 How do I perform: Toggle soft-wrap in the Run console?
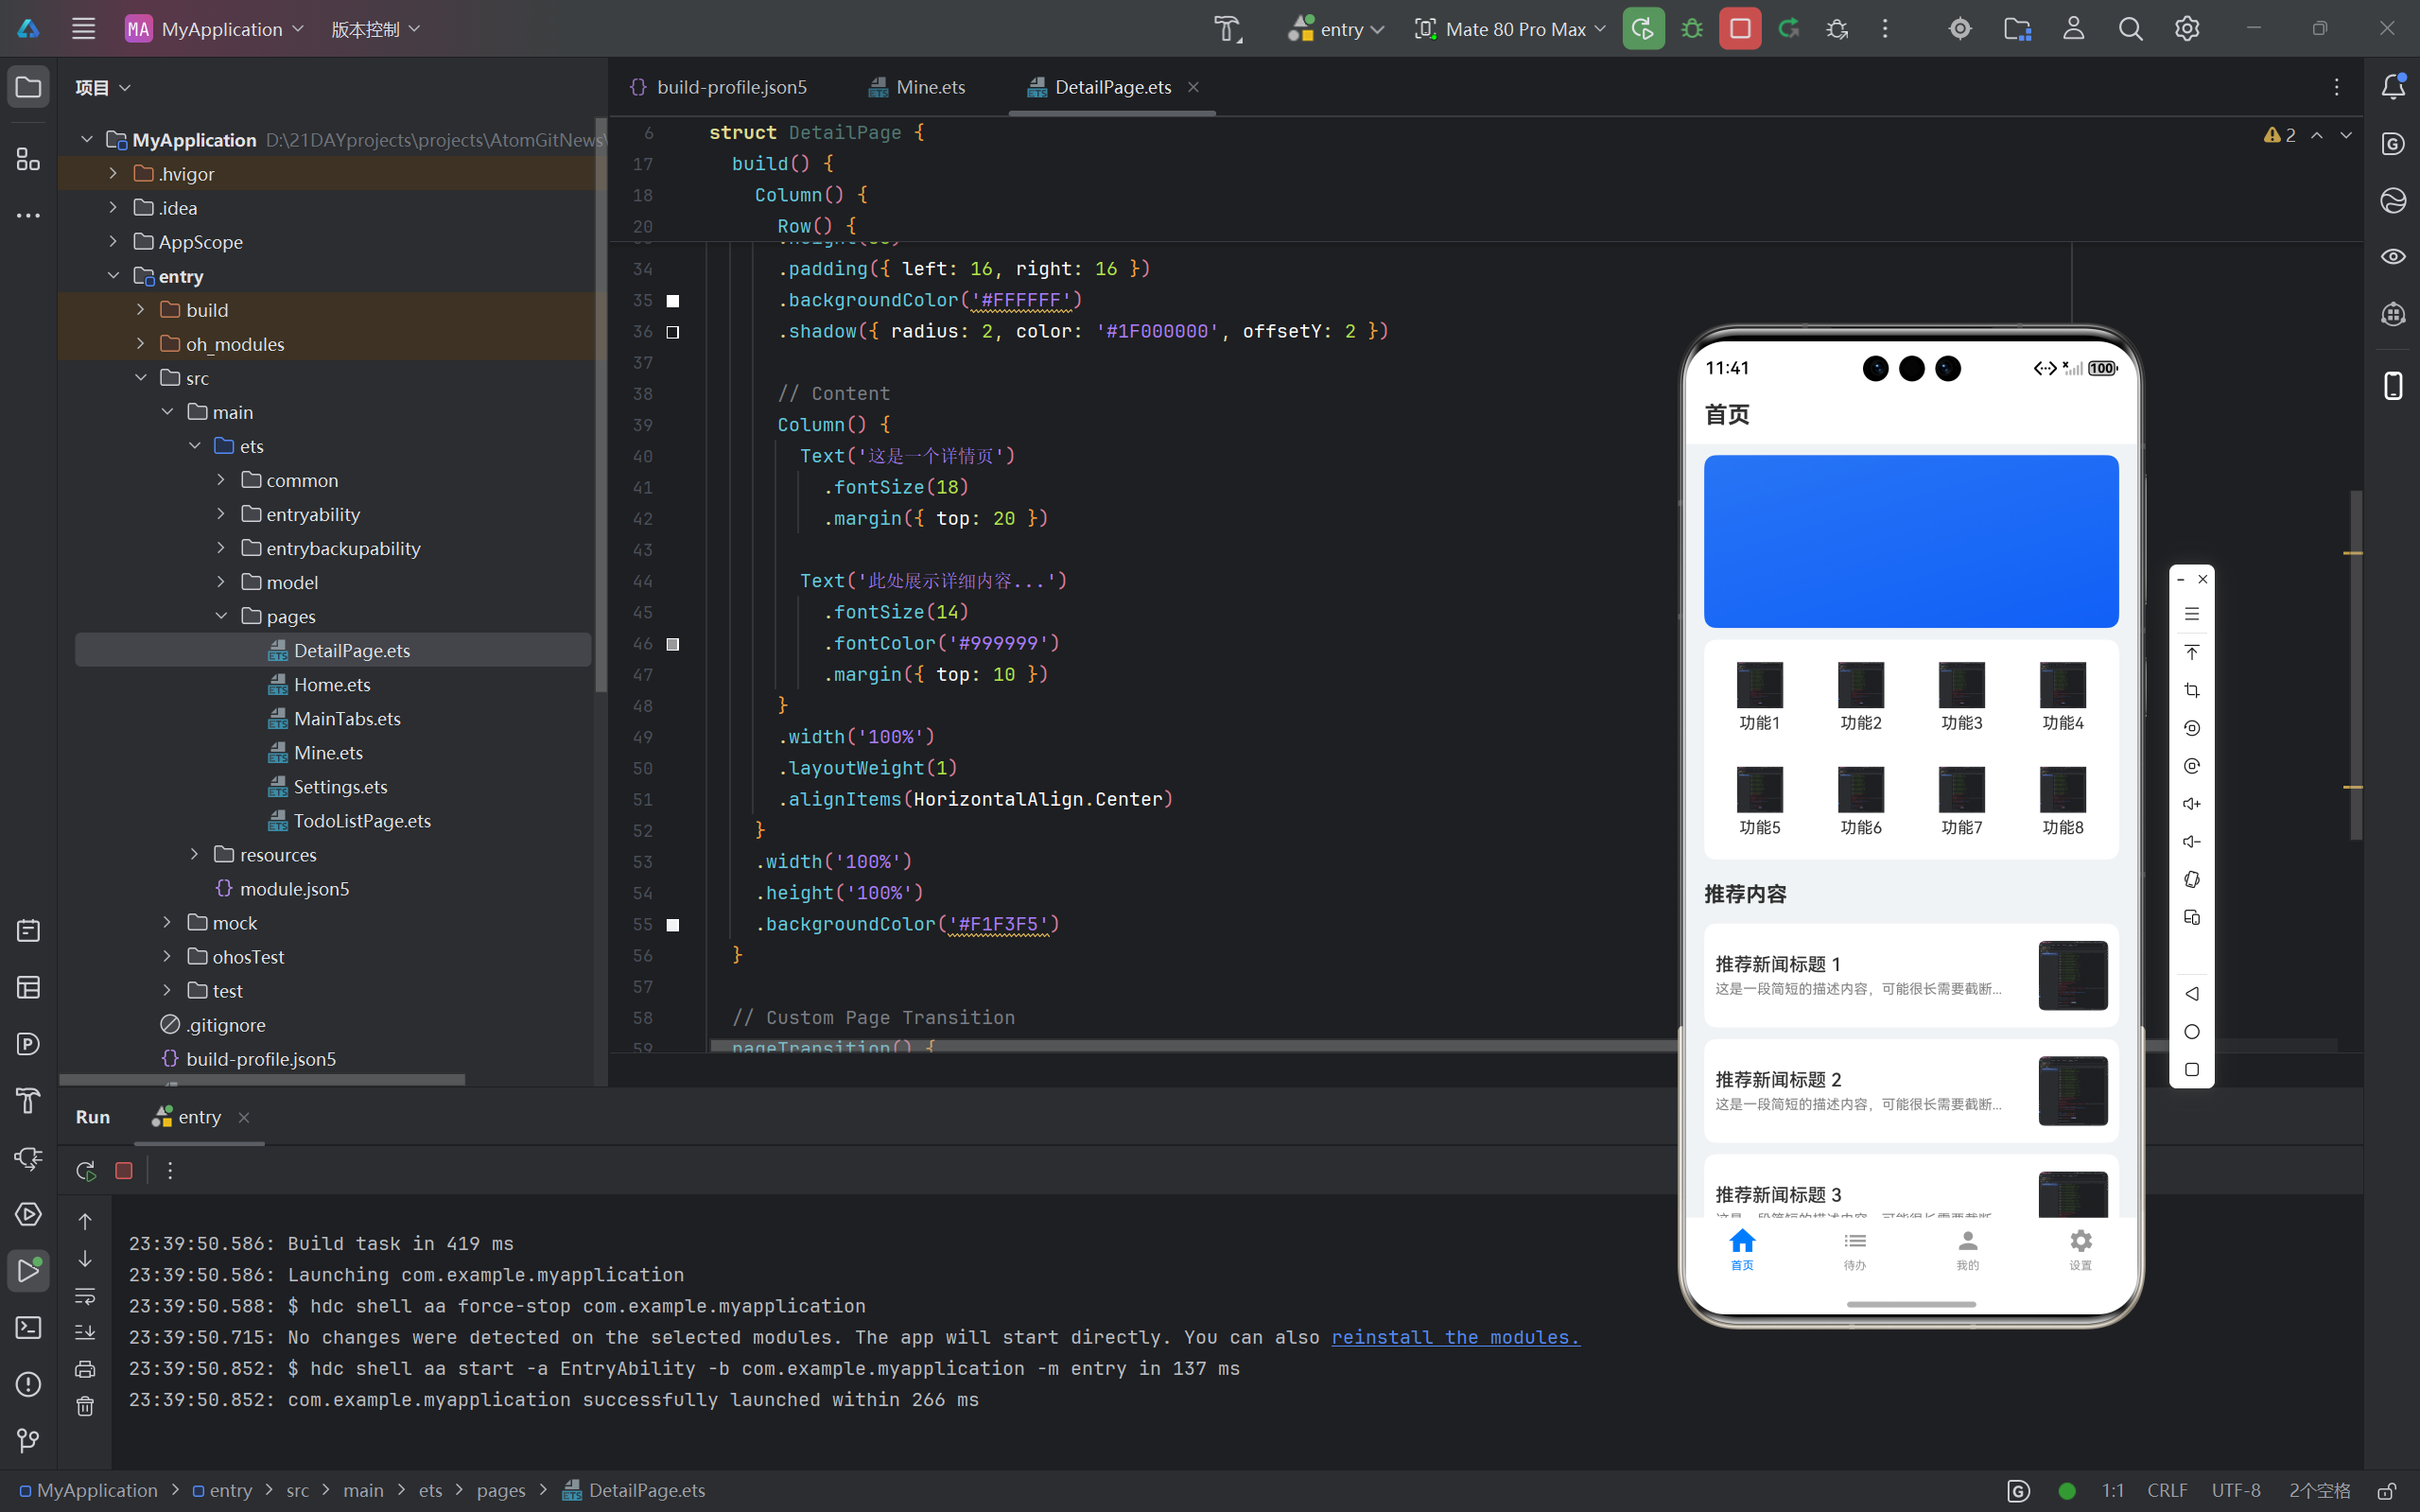click(85, 1296)
